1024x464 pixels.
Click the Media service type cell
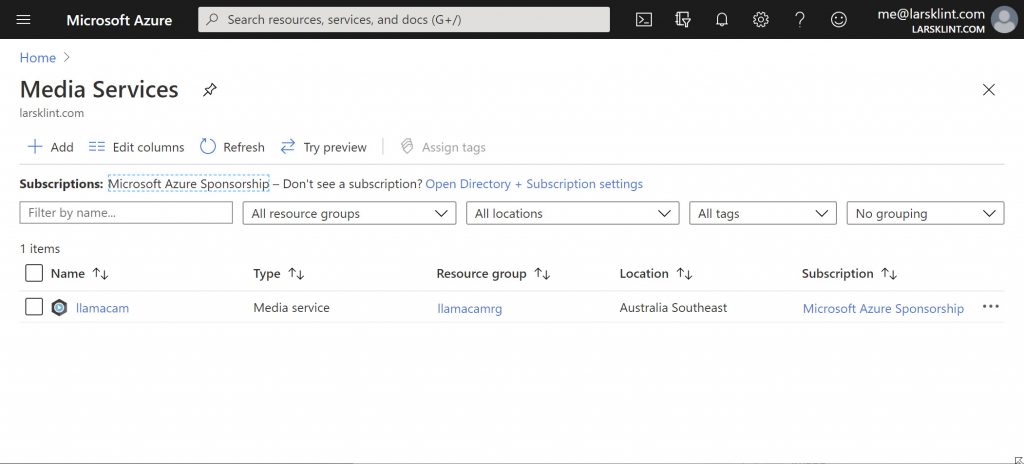tap(291, 307)
